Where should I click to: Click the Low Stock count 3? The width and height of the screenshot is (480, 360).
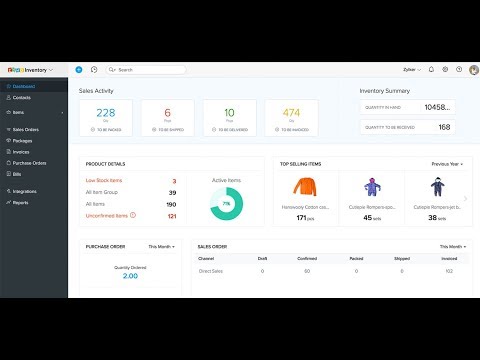pos(174,181)
